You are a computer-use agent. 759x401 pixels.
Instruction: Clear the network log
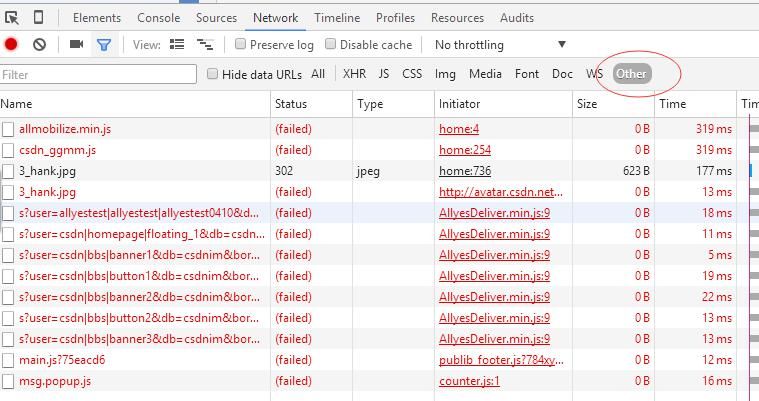click(x=39, y=44)
